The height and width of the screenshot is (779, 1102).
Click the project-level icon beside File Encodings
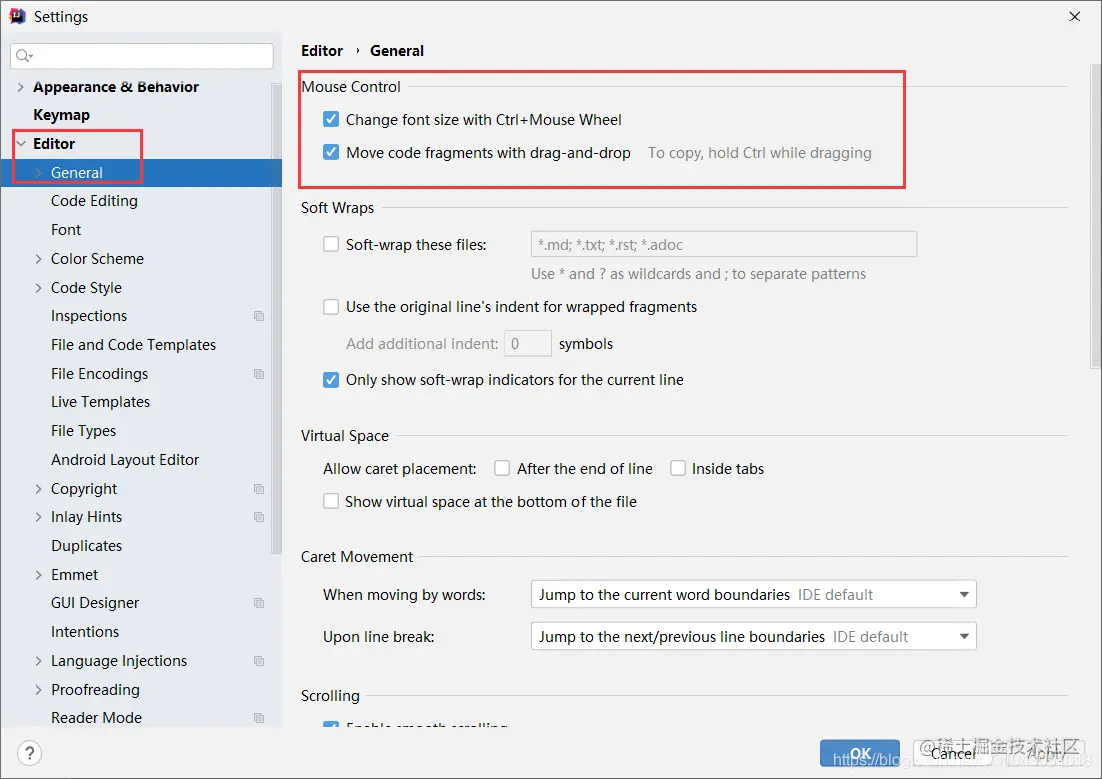pyautogui.click(x=259, y=374)
